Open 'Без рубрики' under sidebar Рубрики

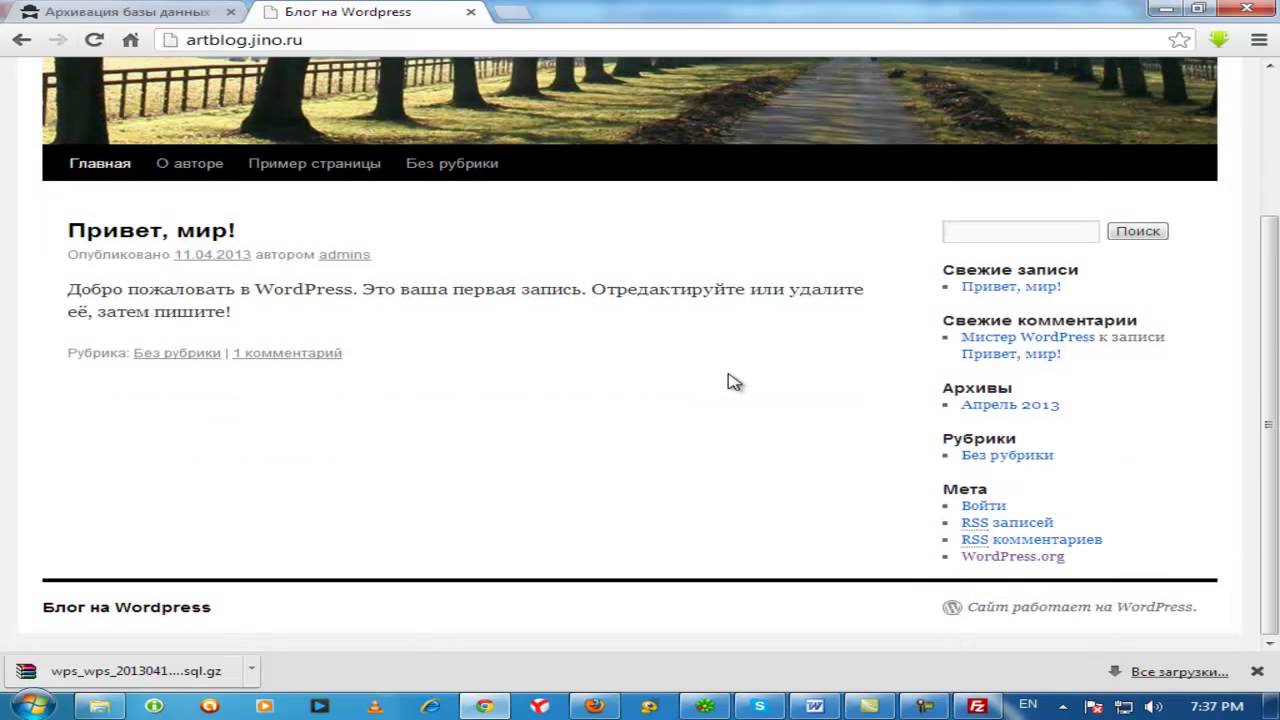click(x=1007, y=455)
